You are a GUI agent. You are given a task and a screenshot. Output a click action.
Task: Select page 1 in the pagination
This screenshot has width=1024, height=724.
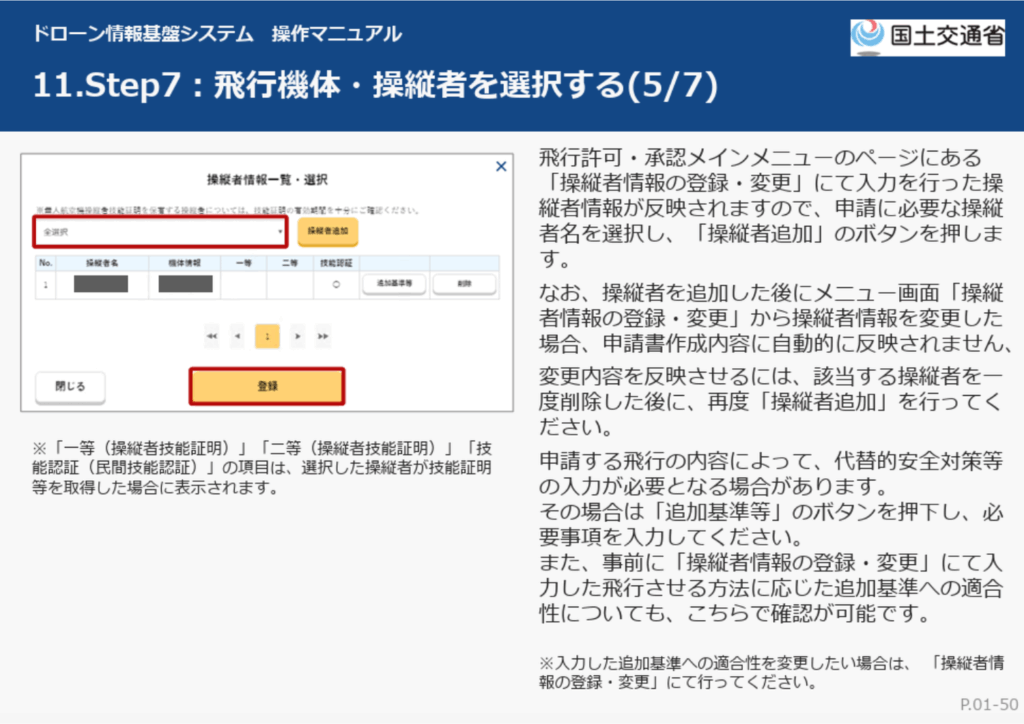[x=267, y=337]
